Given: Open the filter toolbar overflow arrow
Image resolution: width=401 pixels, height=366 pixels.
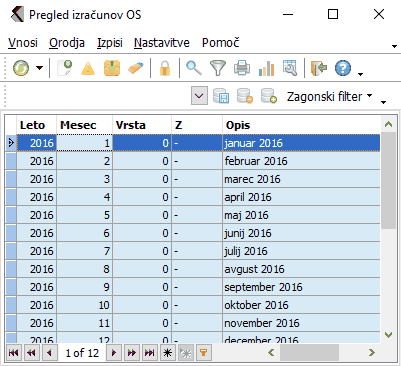Looking at the screenshot, I should (x=384, y=102).
